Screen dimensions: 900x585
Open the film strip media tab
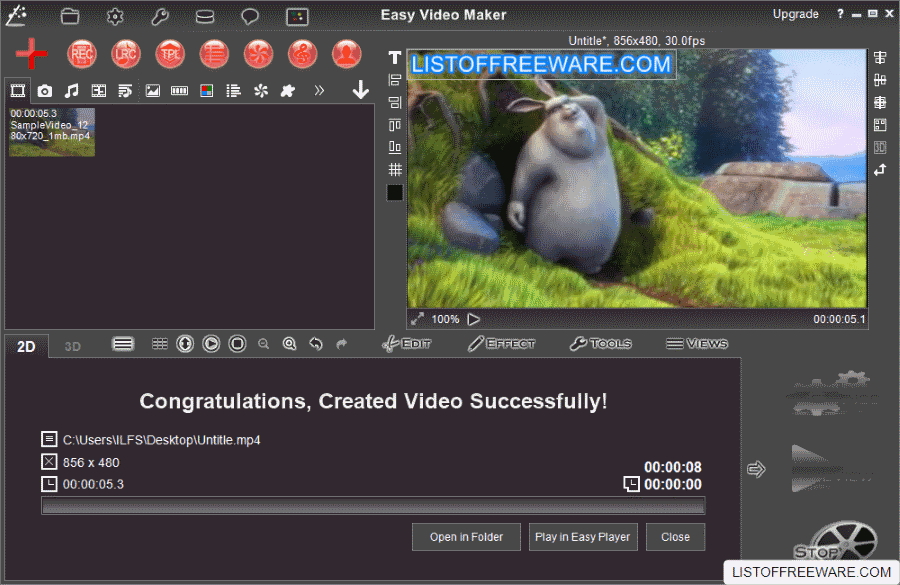[x=99, y=90]
